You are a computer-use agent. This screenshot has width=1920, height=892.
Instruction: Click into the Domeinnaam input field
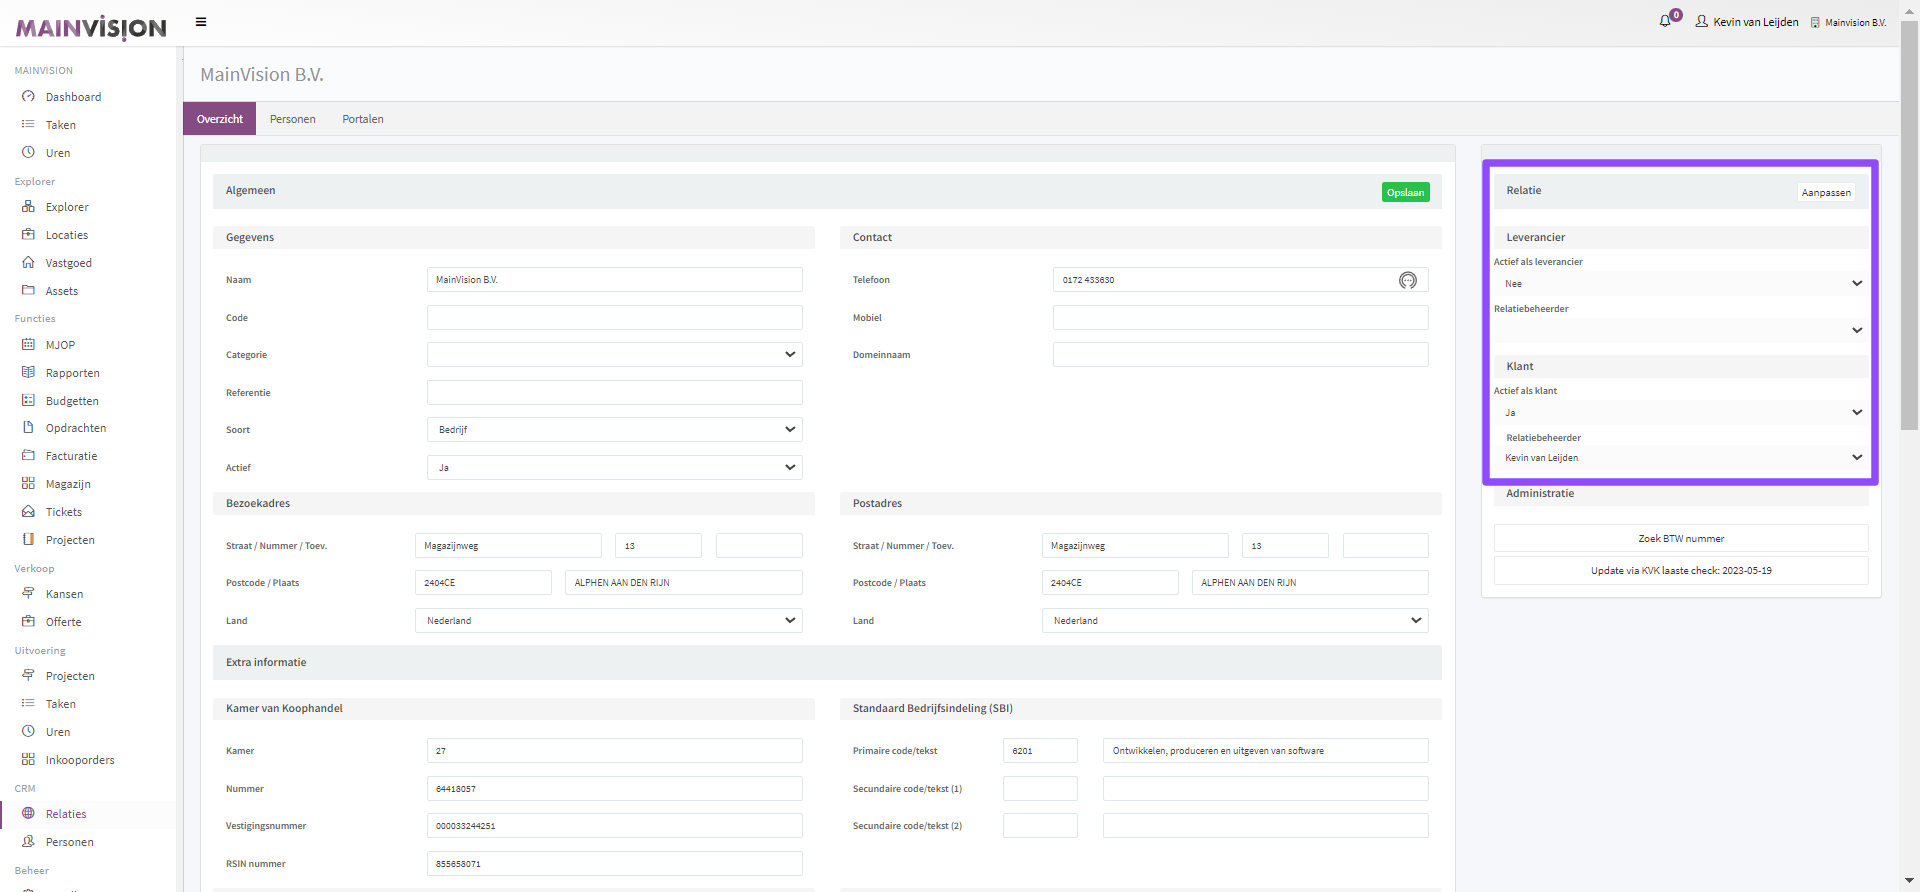click(x=1240, y=355)
